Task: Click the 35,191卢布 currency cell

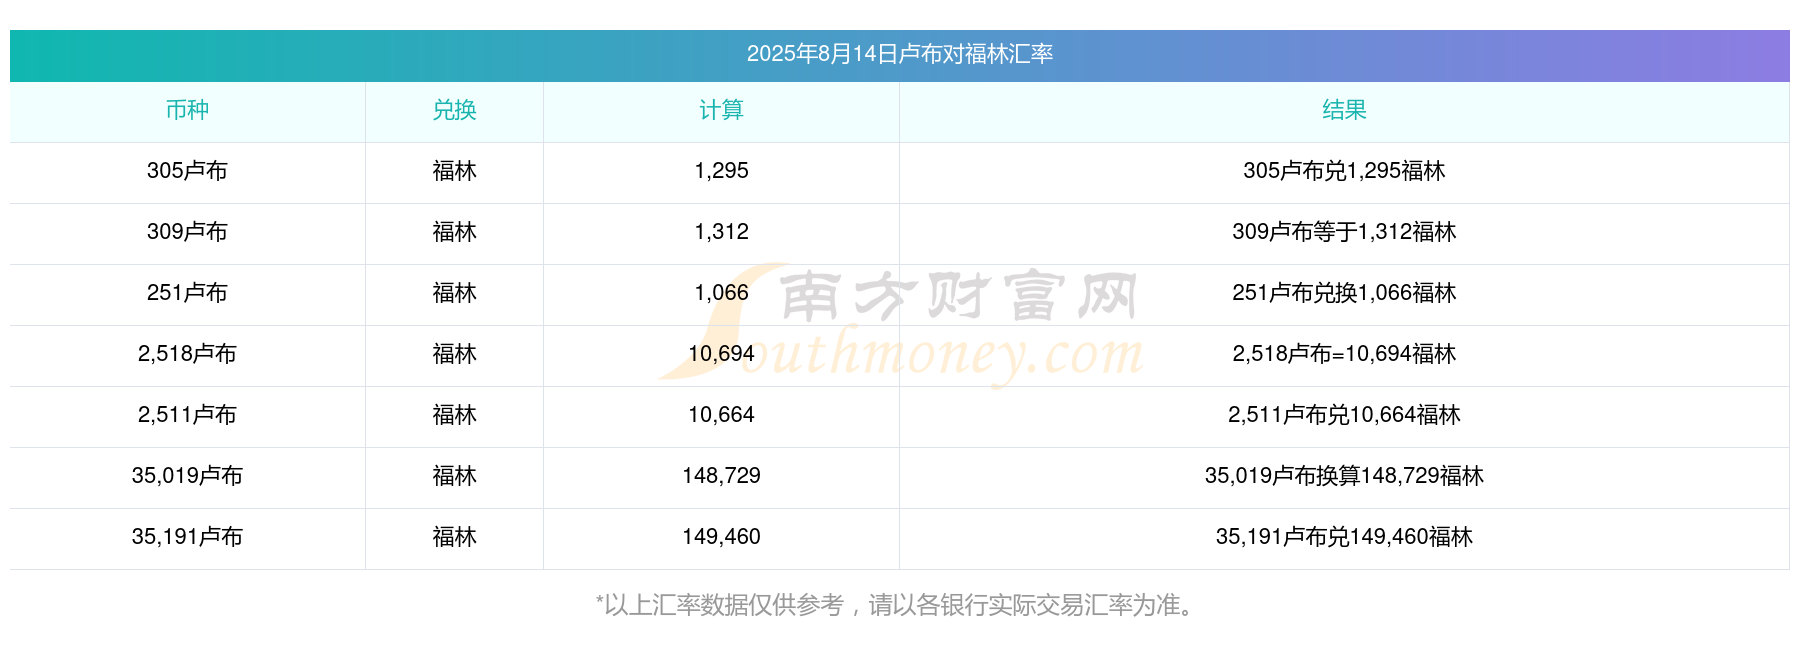Action: [187, 537]
